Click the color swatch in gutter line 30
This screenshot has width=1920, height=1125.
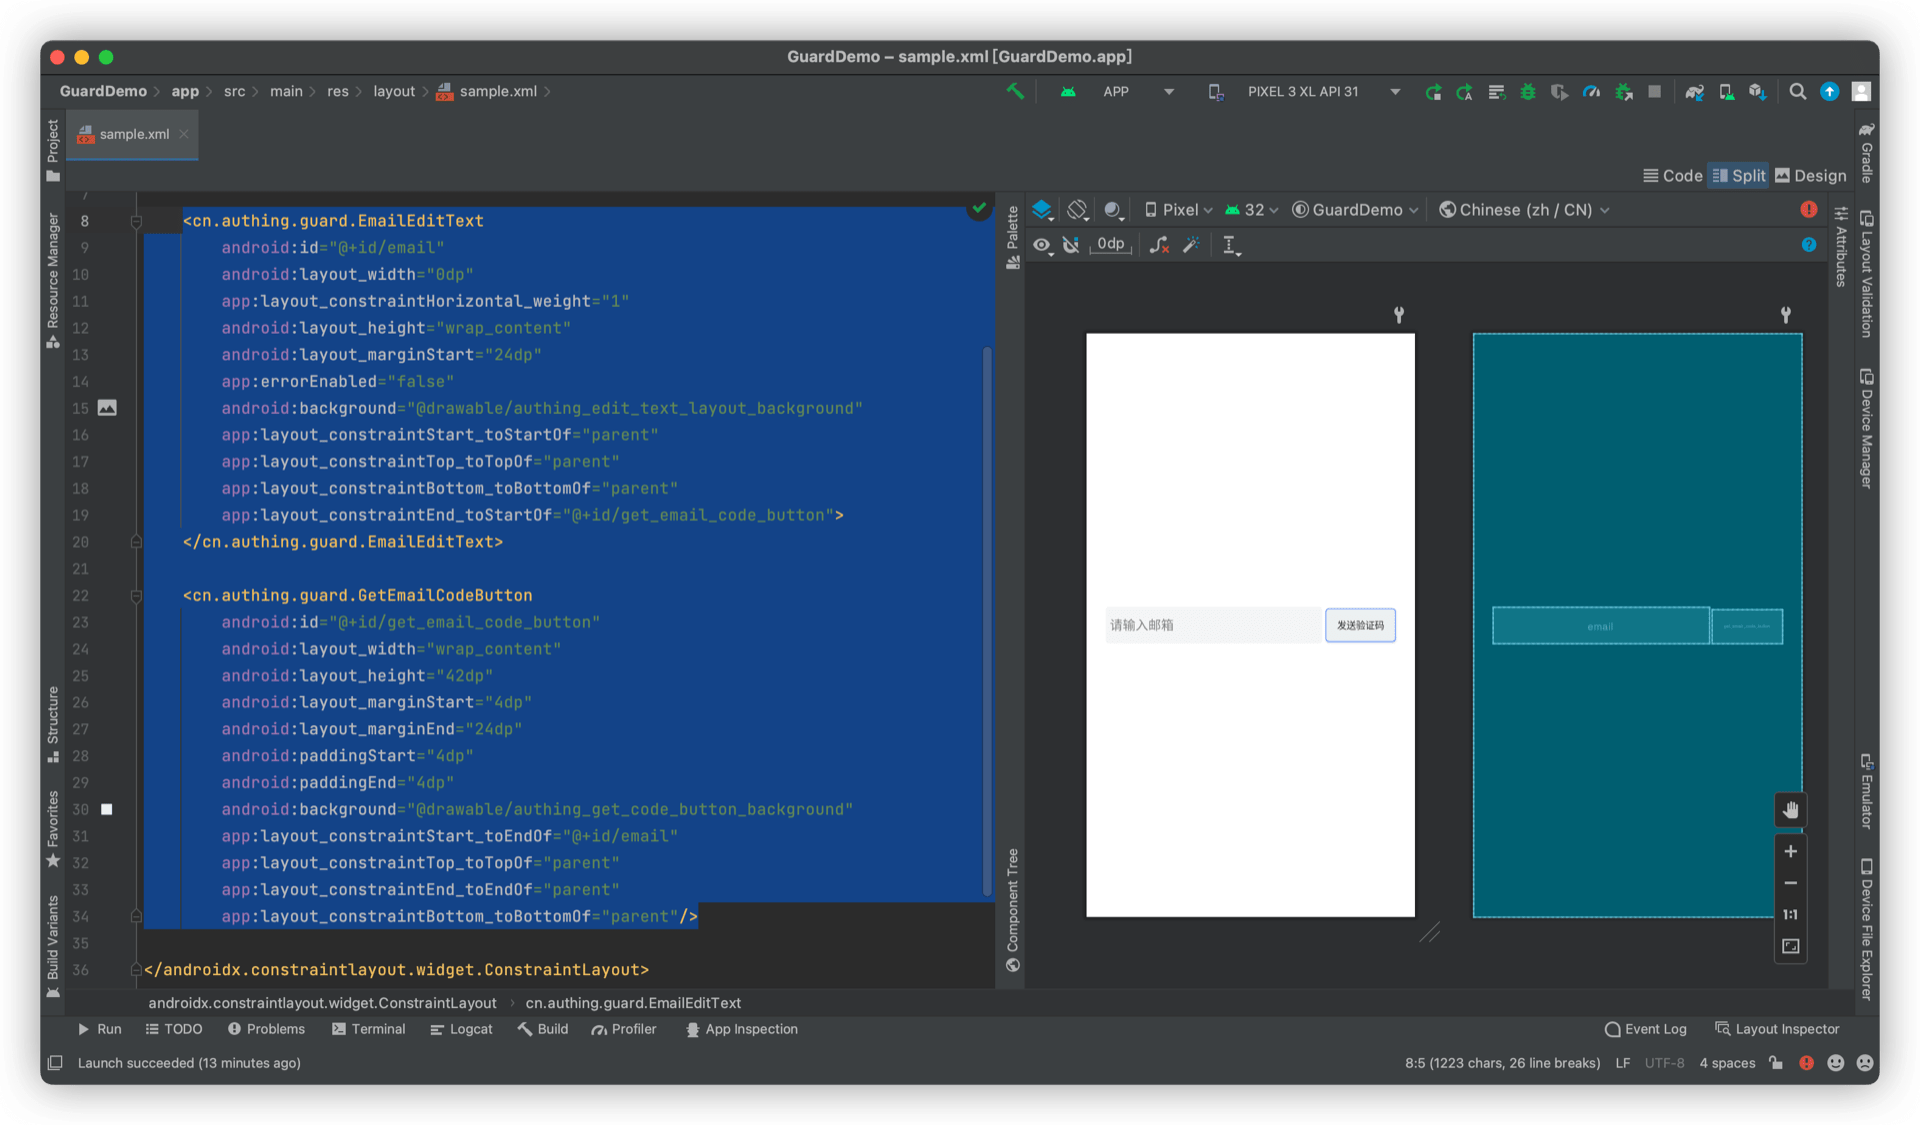point(107,809)
